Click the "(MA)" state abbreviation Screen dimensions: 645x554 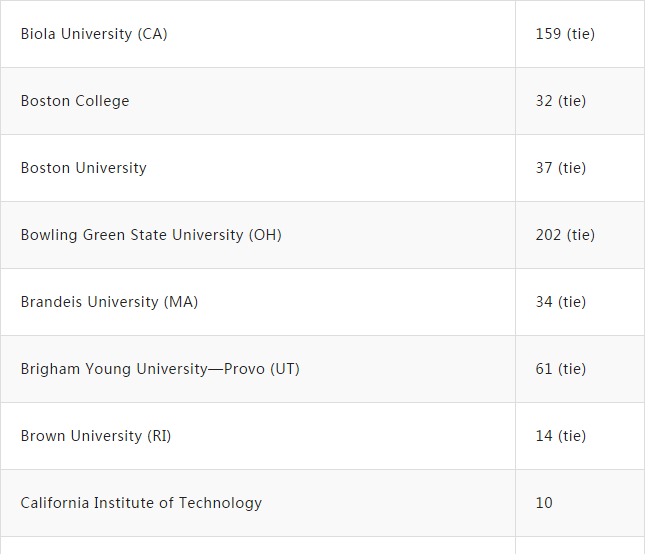[x=181, y=302]
